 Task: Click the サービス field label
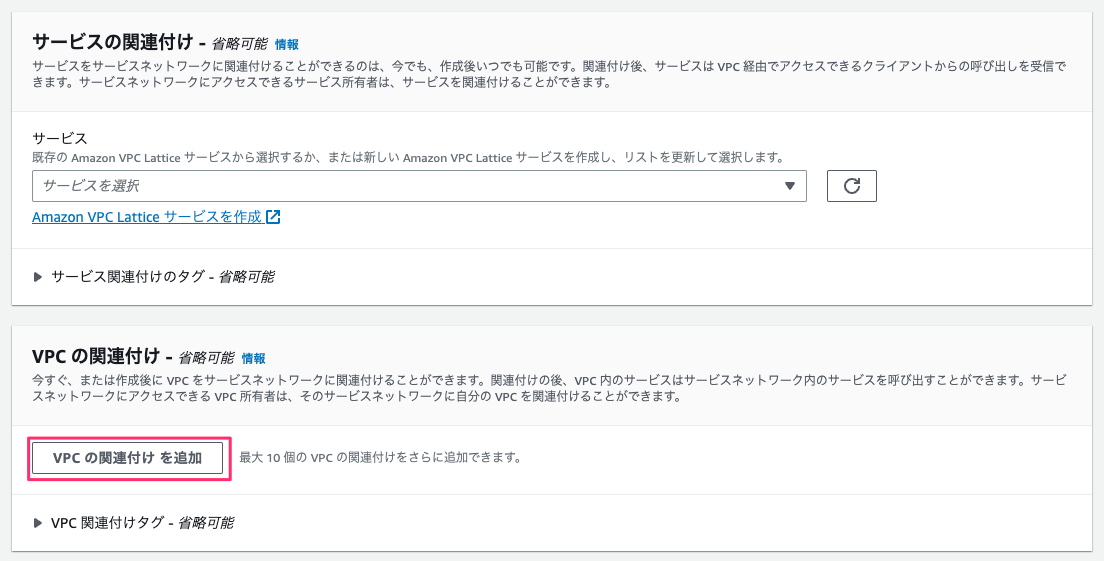[60, 138]
